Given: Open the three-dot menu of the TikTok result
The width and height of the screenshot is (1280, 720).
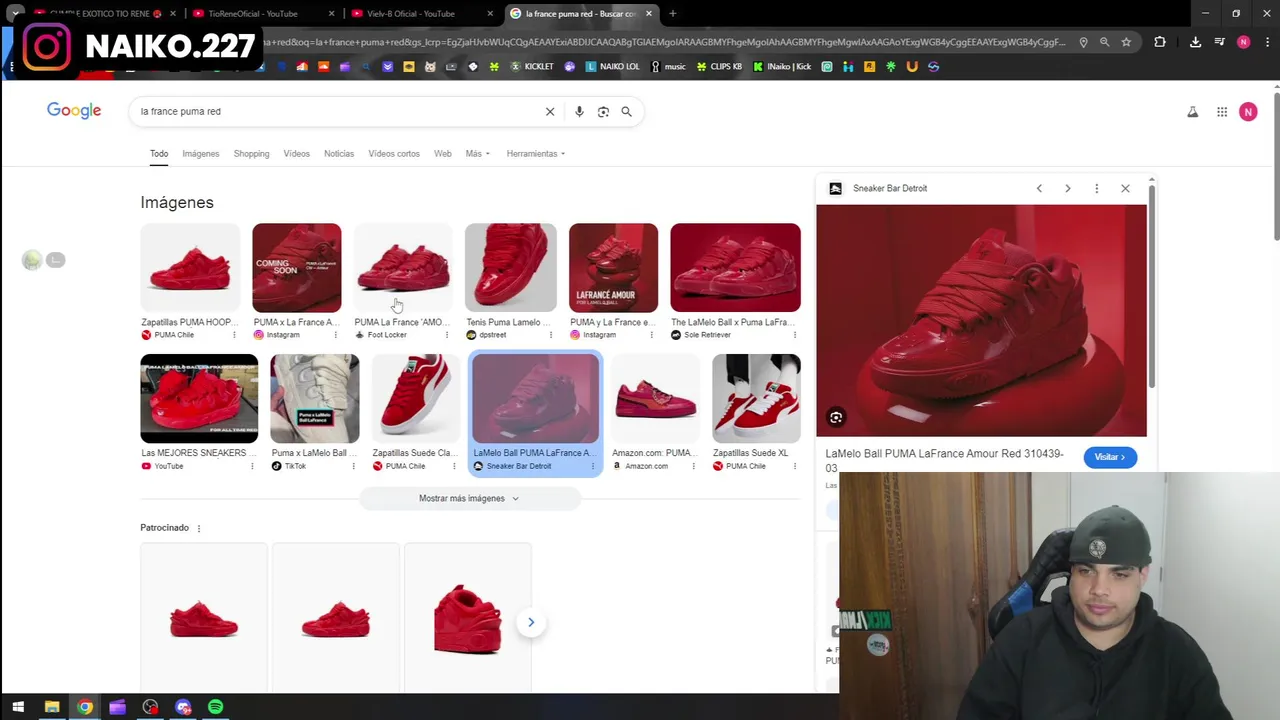Looking at the screenshot, I should pyautogui.click(x=353, y=466).
